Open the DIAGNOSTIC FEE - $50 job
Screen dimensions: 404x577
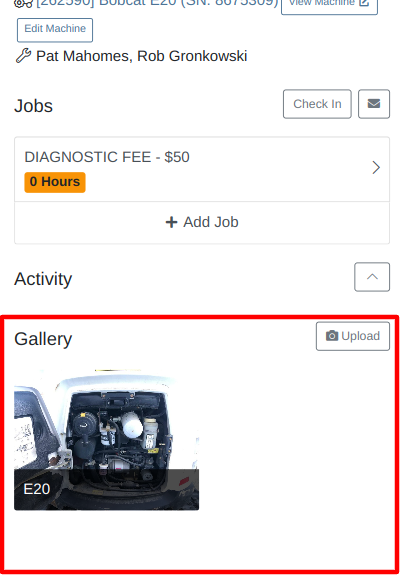[202, 169]
